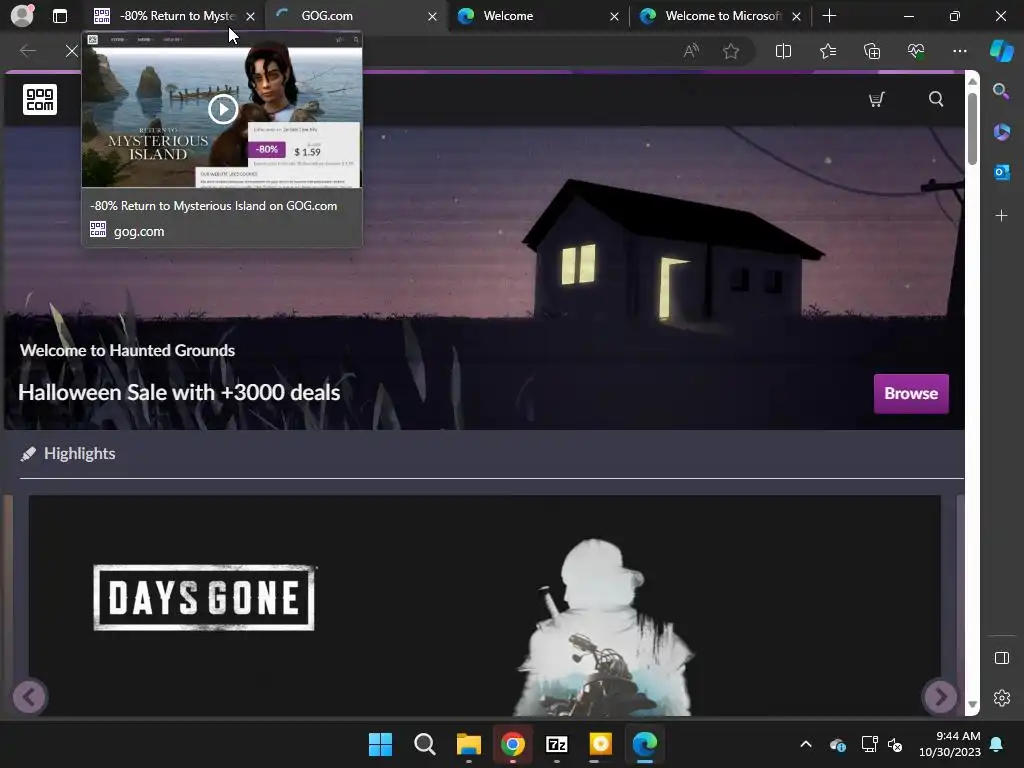
Task: Open the notifications bell
Action: point(997,744)
